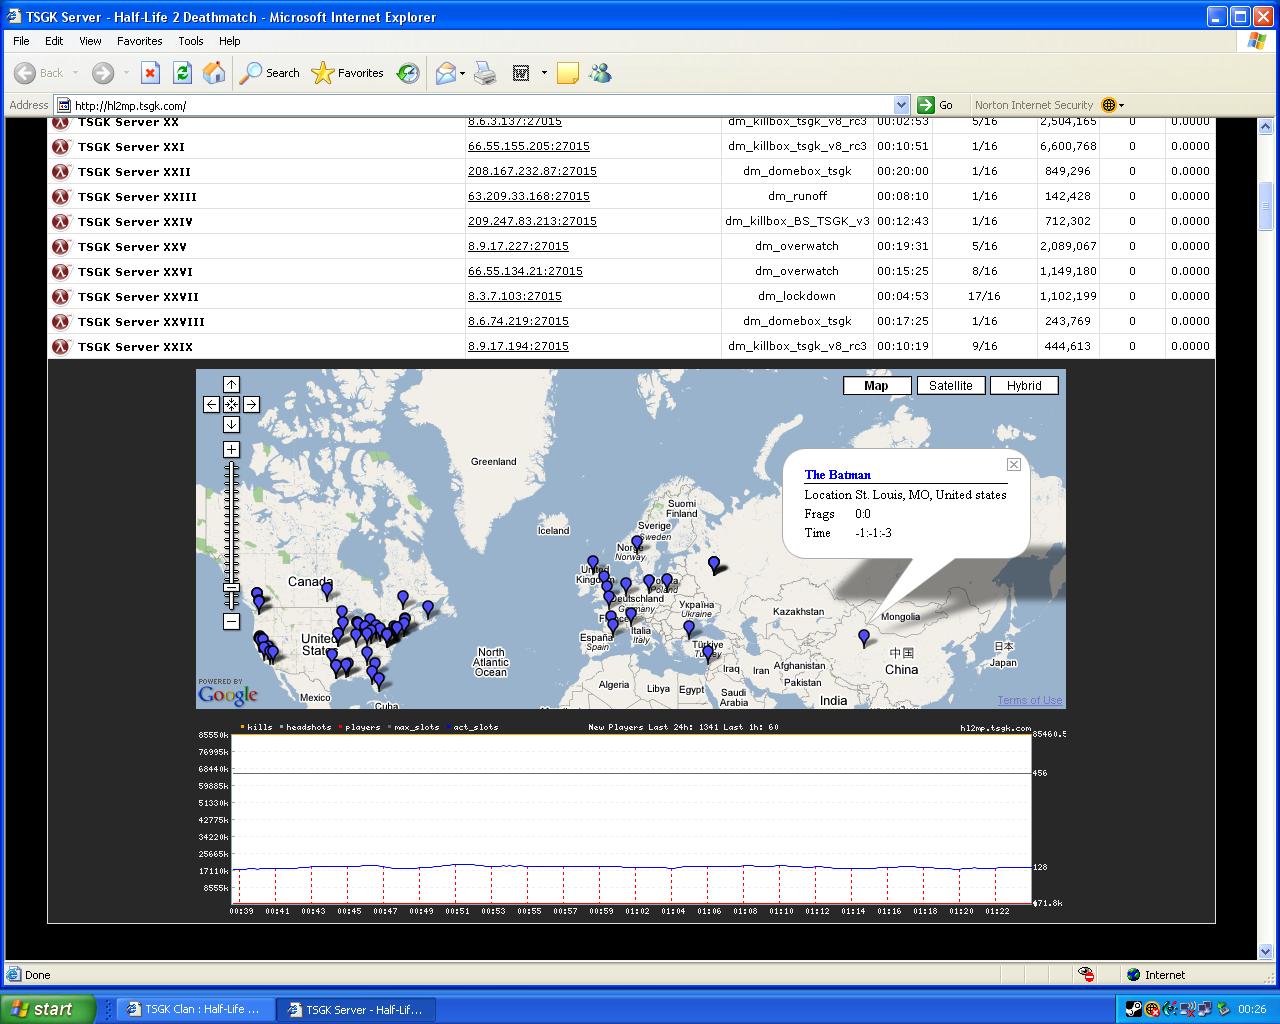The height and width of the screenshot is (1024, 1280).
Task: Click the History toolbar icon
Action: (408, 73)
